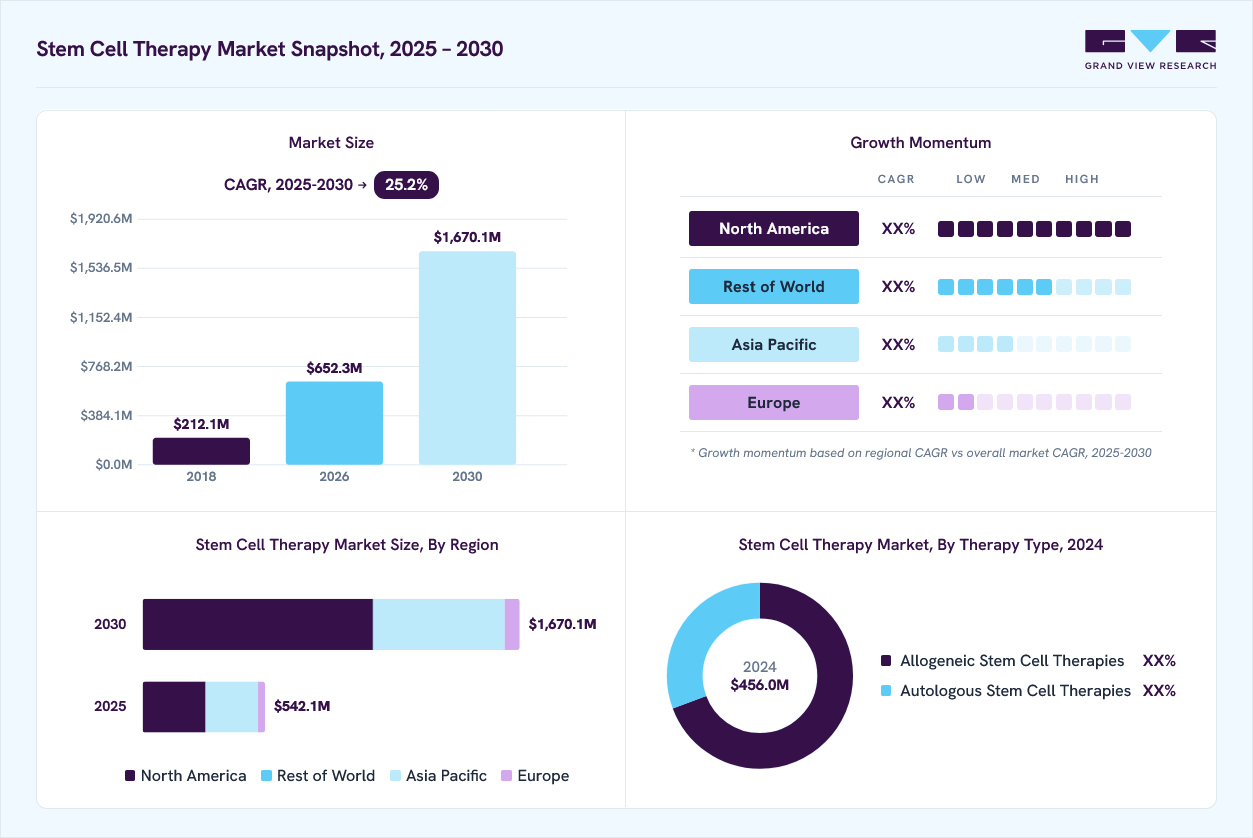Click the Growth Momentum heading
The image size is (1253, 838).
[921, 143]
